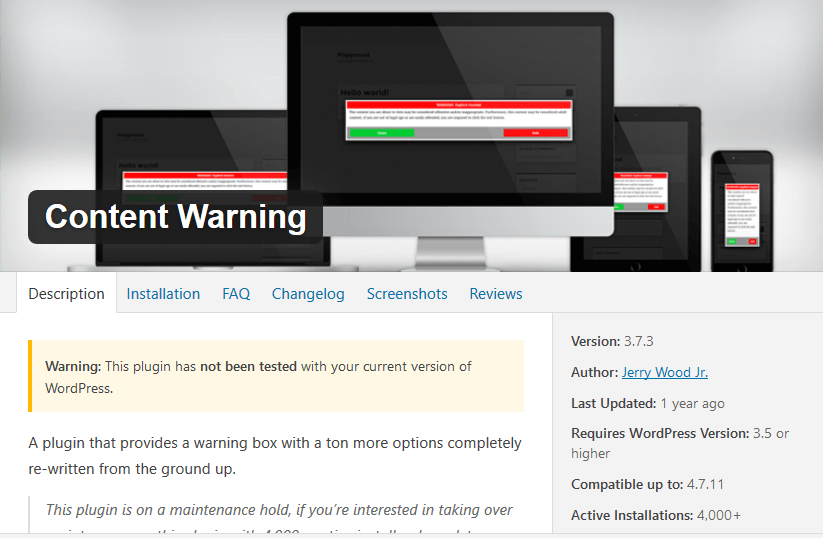Viewport: 823px width, 538px height.
Task: Switch to the Screenshots tab
Action: (x=407, y=293)
